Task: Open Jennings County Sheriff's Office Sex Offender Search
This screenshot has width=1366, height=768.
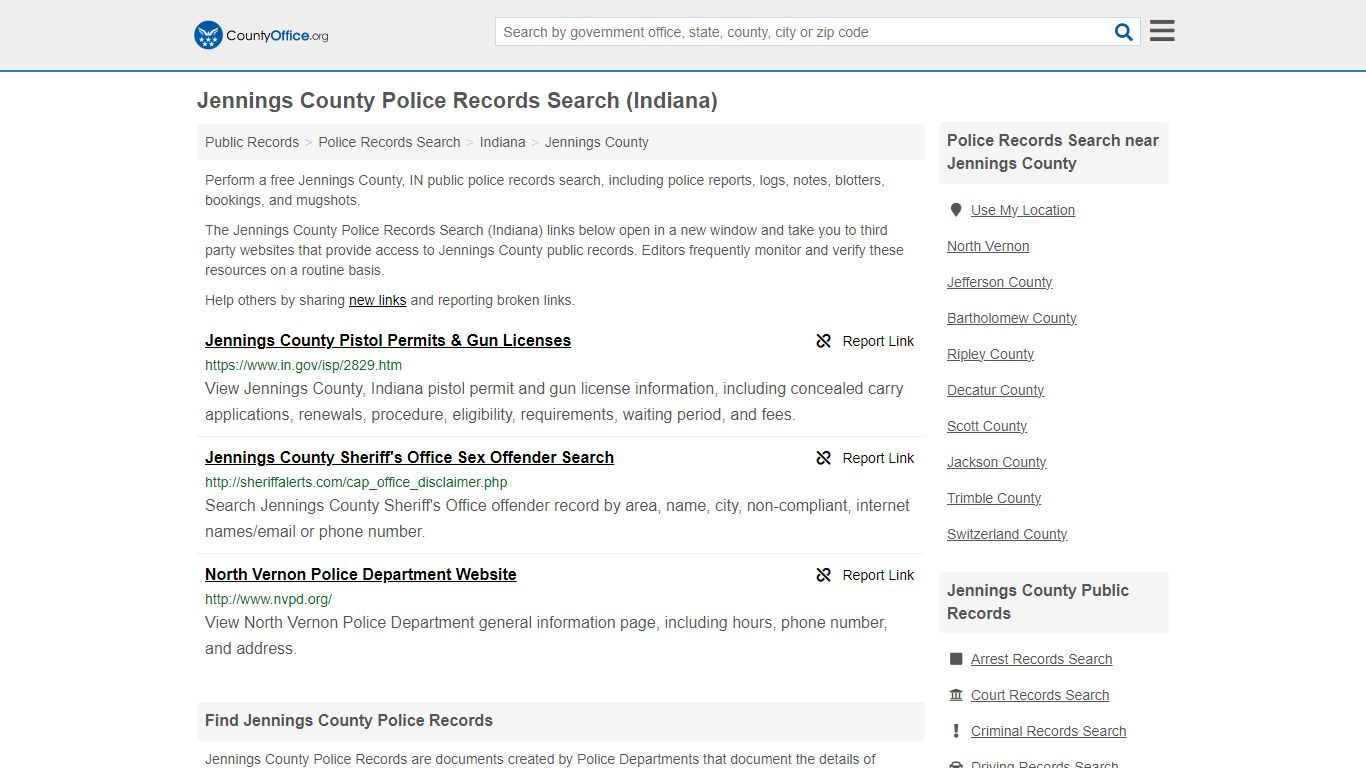Action: click(409, 458)
